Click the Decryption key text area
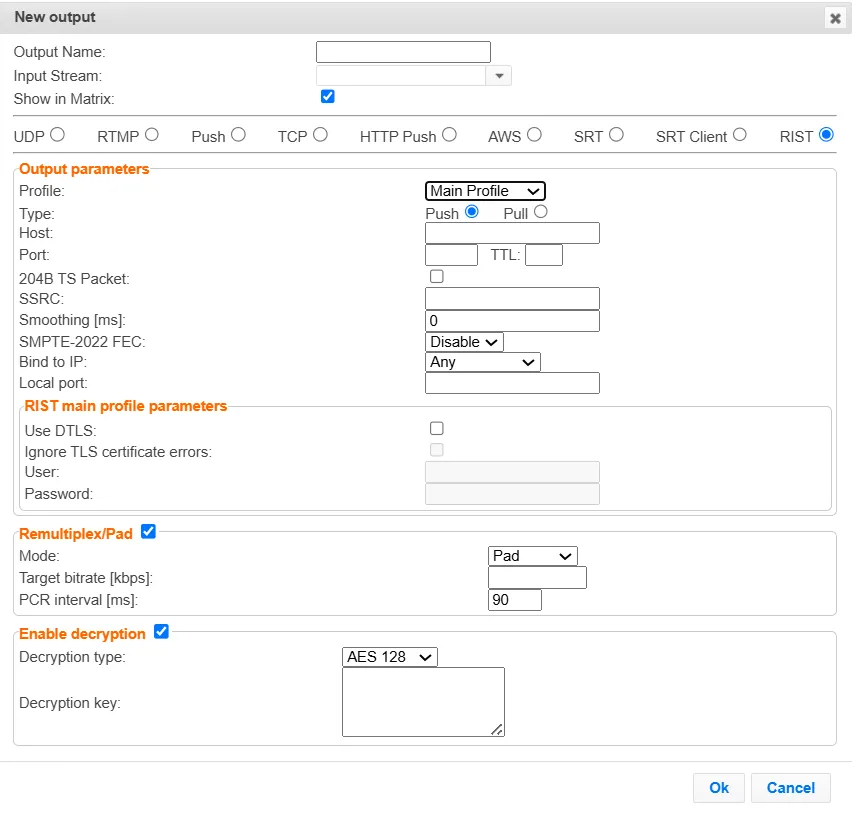The width and height of the screenshot is (854, 816). pyautogui.click(x=423, y=702)
